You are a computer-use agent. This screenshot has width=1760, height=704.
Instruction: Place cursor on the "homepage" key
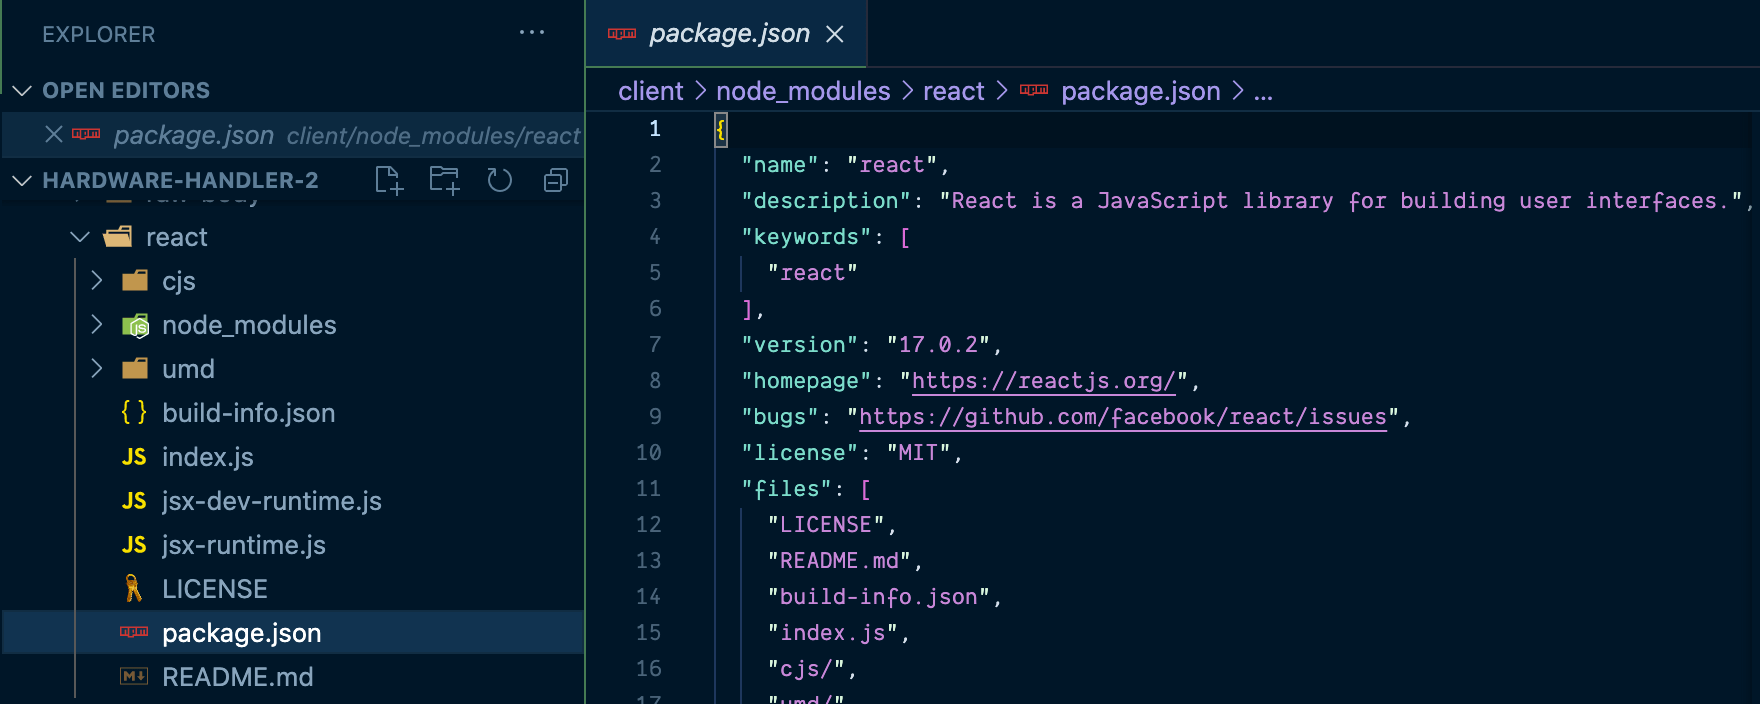point(806,381)
